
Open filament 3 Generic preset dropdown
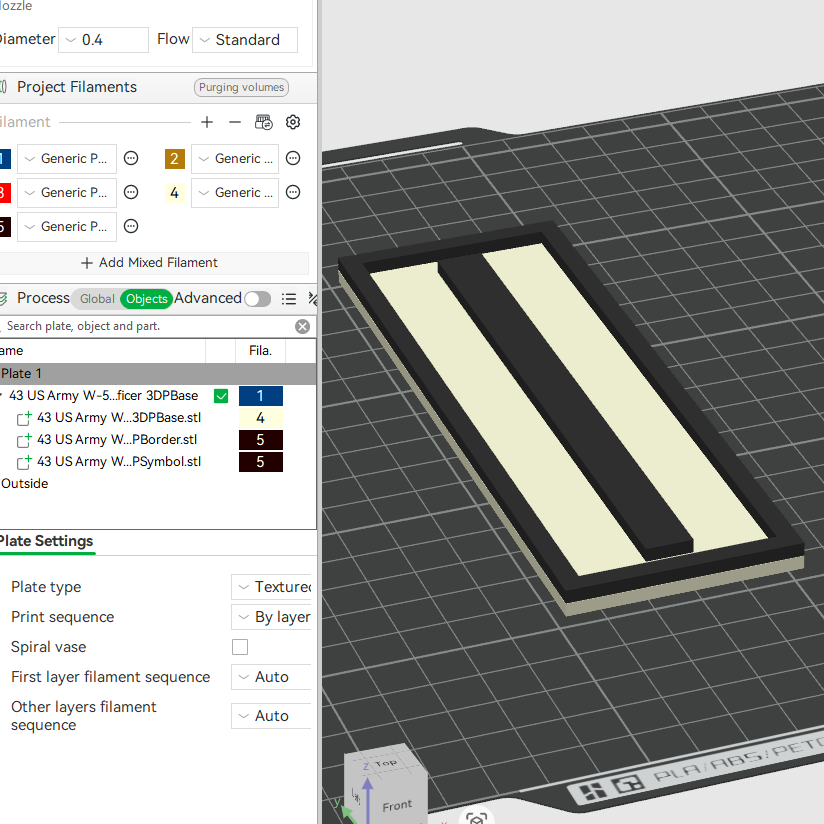coord(67,193)
